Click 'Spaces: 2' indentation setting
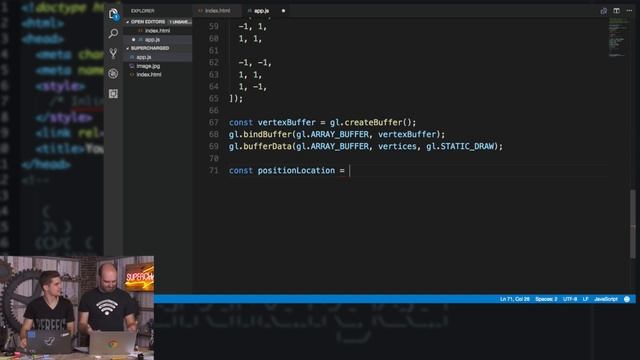Screen dimensions: 640x360 (546, 299)
